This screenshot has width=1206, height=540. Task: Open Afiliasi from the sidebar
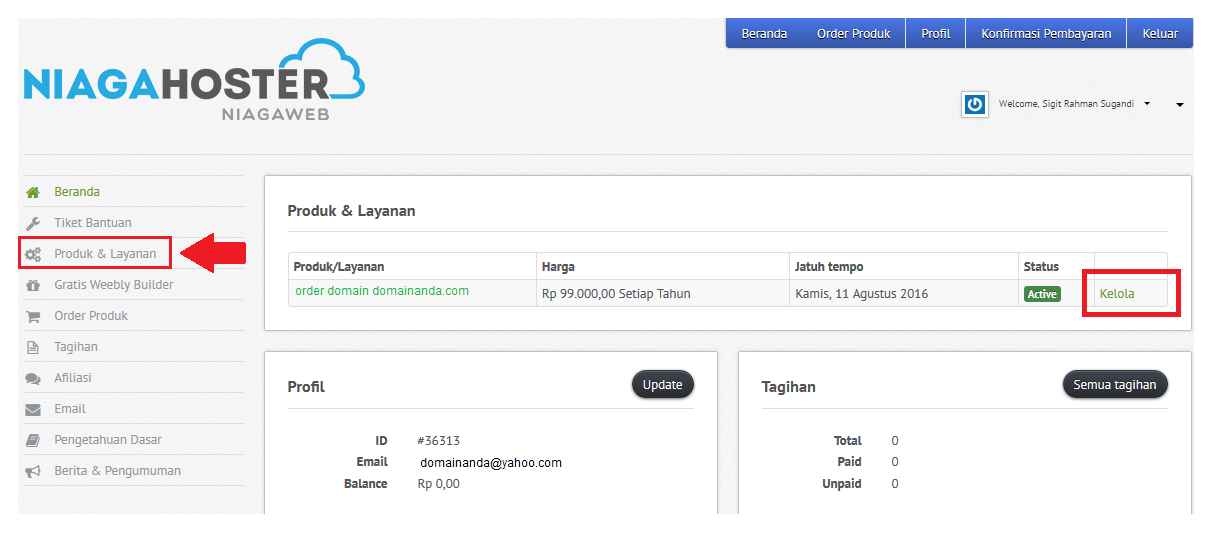pyautogui.click(x=73, y=378)
